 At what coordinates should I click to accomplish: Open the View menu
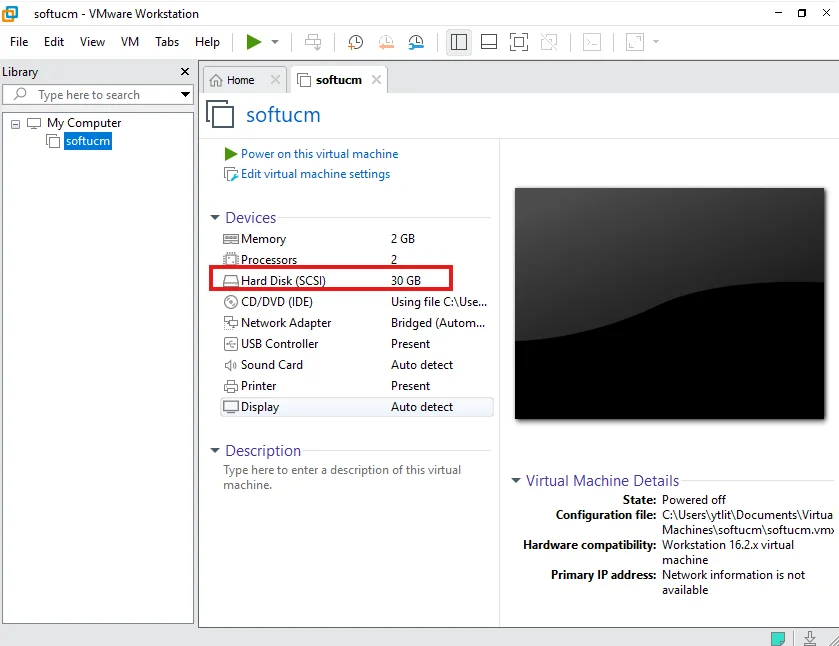point(92,42)
